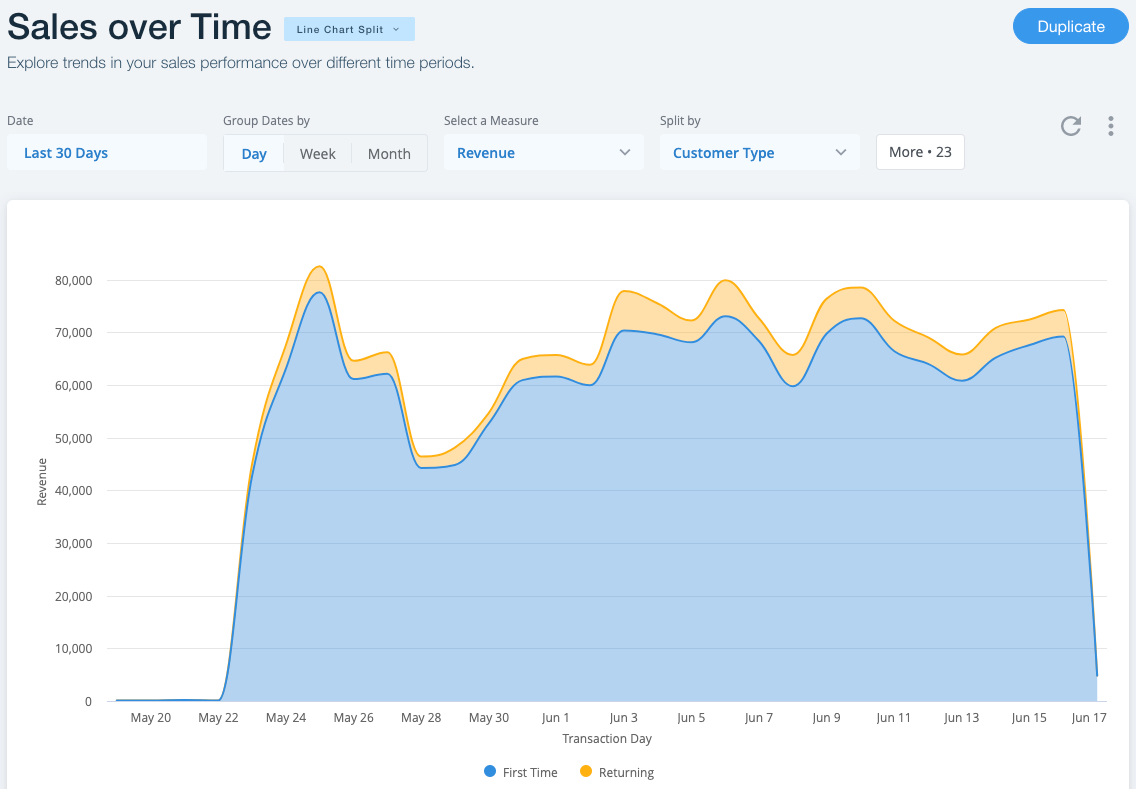Viewport: 1136px width, 789px height.
Task: Group dates by Week
Action: coord(317,153)
